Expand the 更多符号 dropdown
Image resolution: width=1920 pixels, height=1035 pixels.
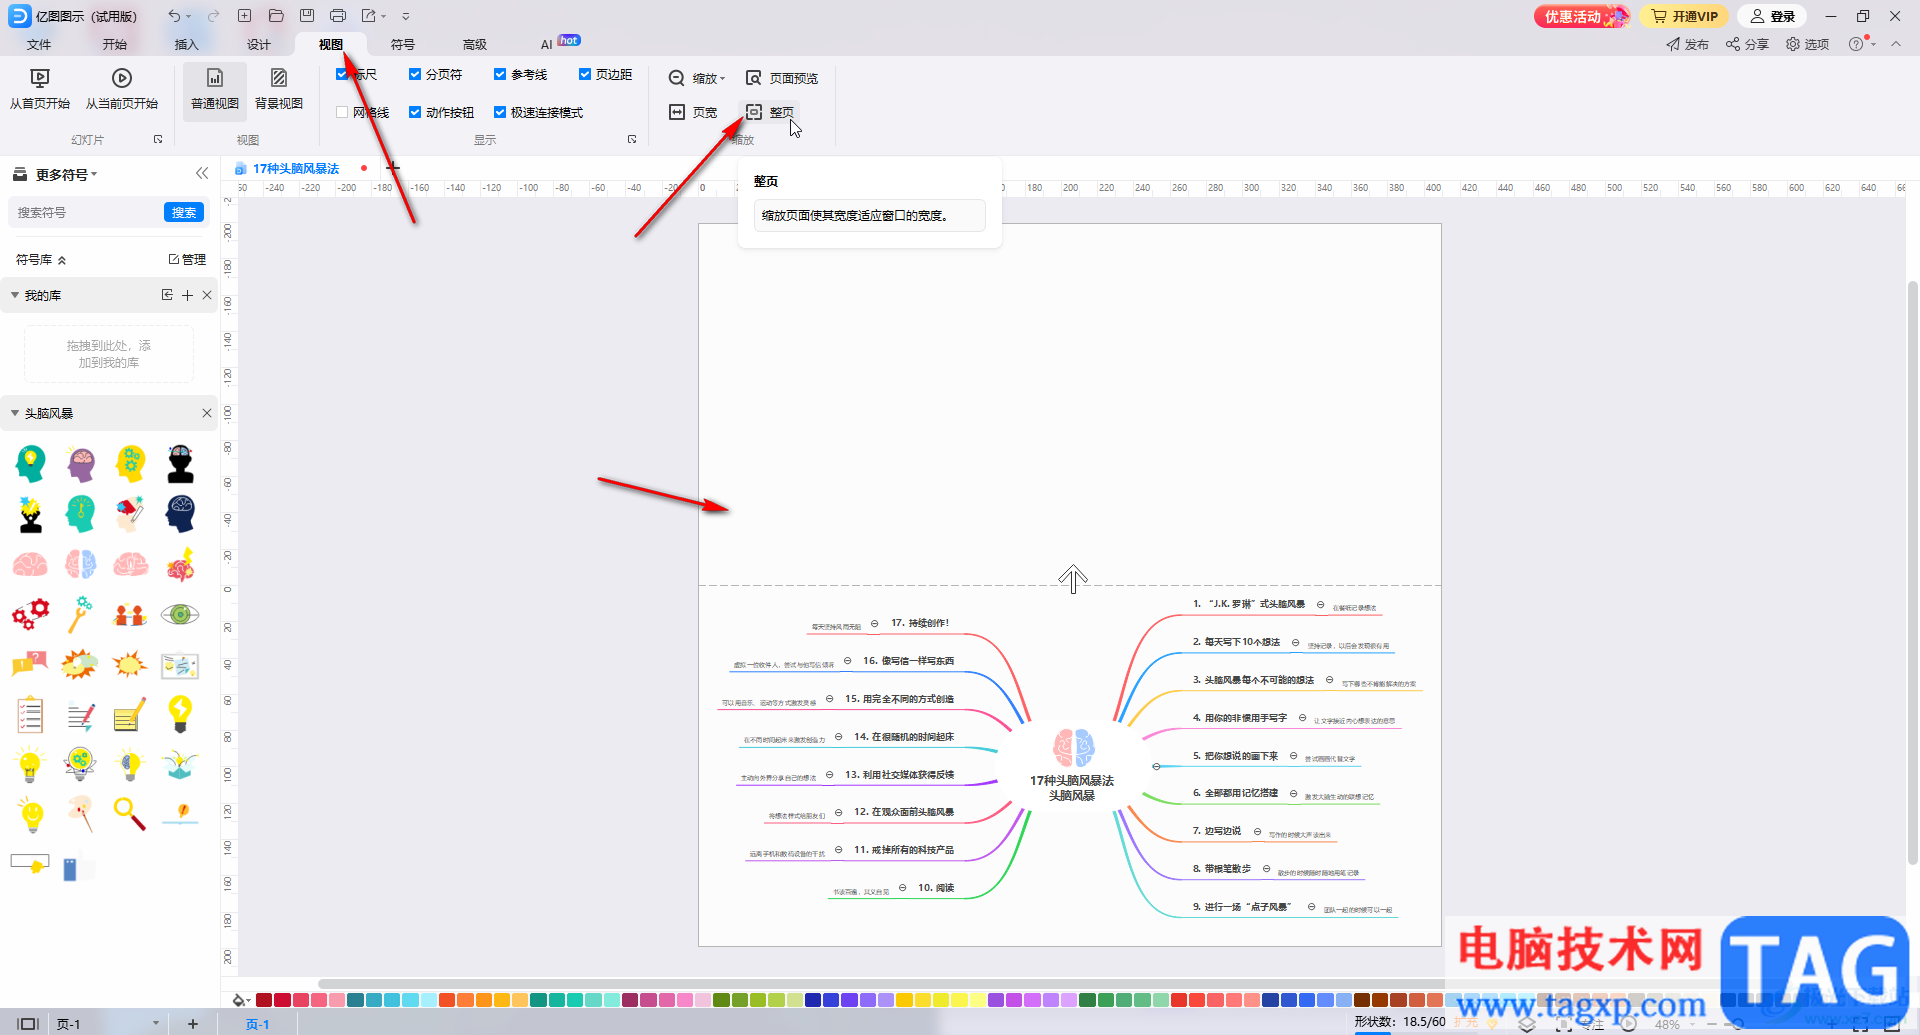point(67,174)
